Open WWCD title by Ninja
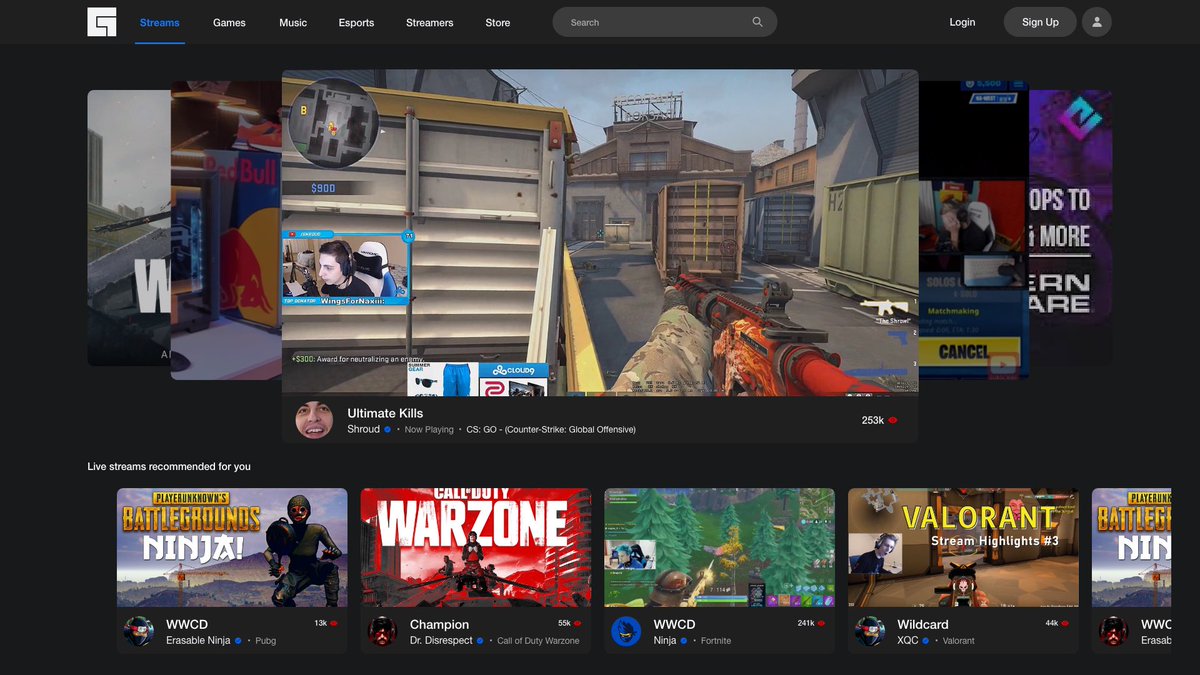The height and width of the screenshot is (675, 1200). (675, 625)
